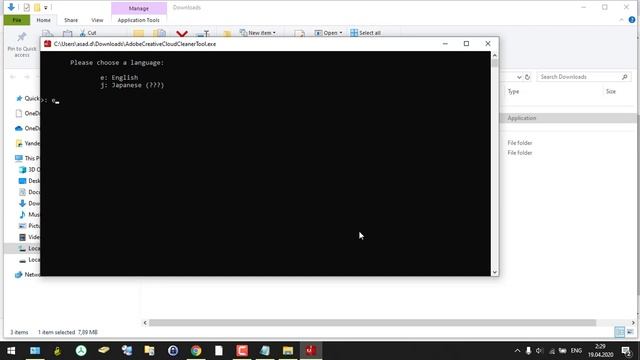Select Yandex item in navigation pane
This screenshot has width=640, height=360.
(x=27, y=143)
